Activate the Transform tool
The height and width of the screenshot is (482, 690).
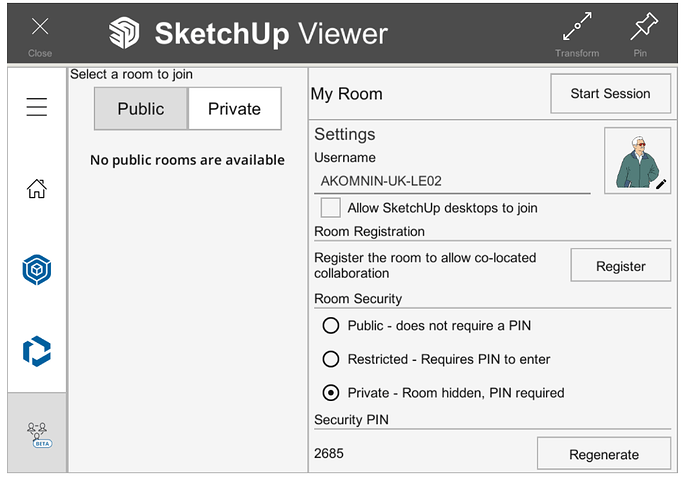point(577,29)
